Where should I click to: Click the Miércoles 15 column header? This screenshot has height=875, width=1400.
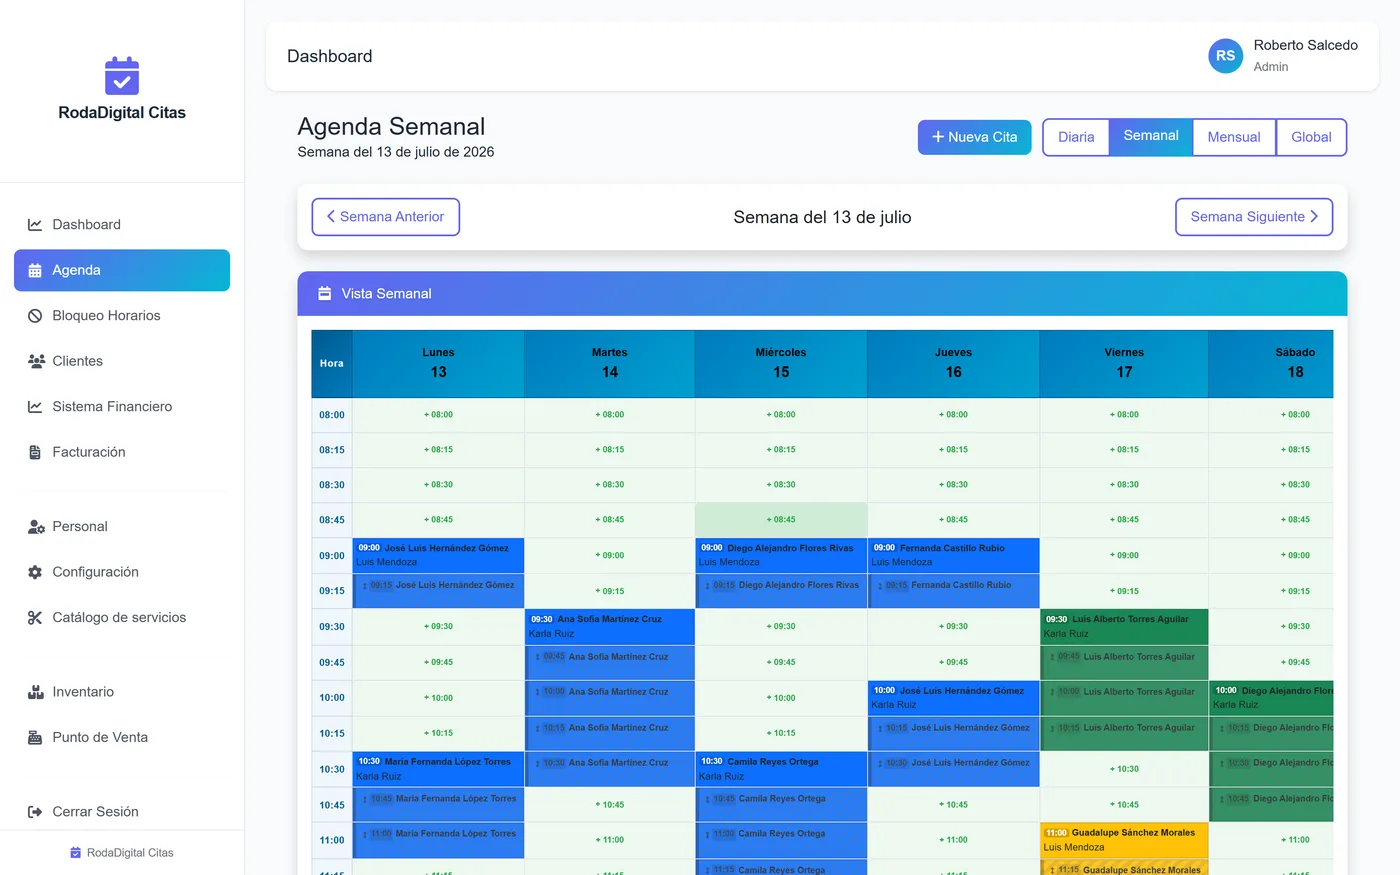(x=781, y=363)
